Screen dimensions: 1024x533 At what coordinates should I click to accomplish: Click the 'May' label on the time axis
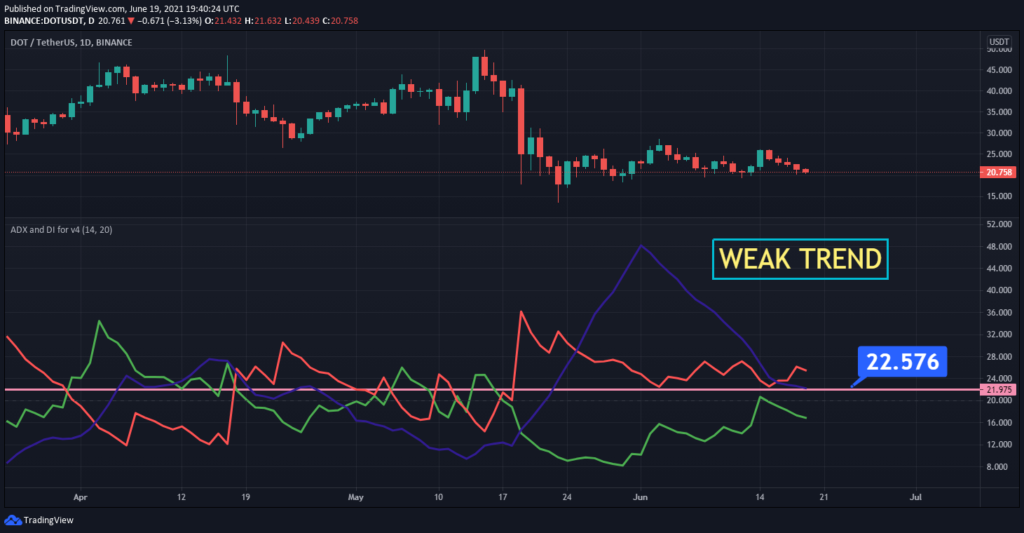click(x=355, y=497)
